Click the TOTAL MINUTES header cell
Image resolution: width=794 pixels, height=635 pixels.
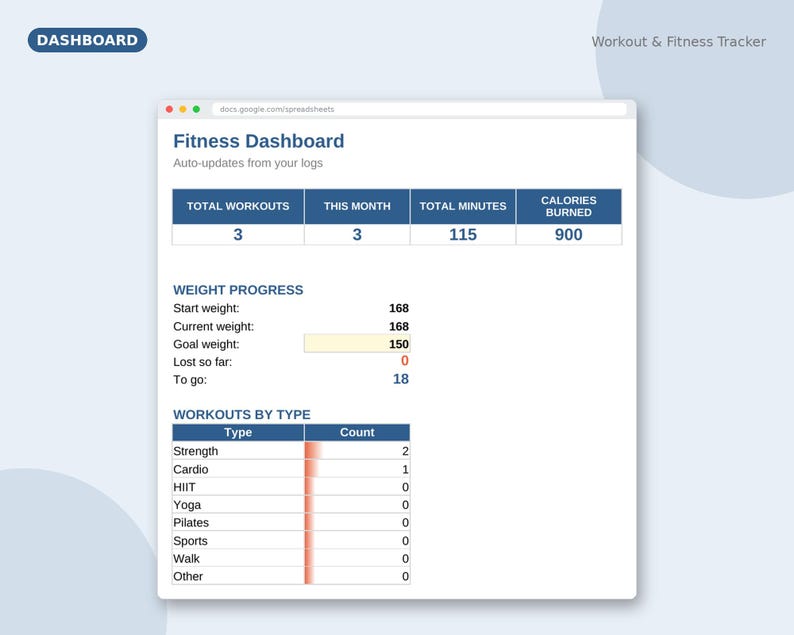tap(463, 207)
